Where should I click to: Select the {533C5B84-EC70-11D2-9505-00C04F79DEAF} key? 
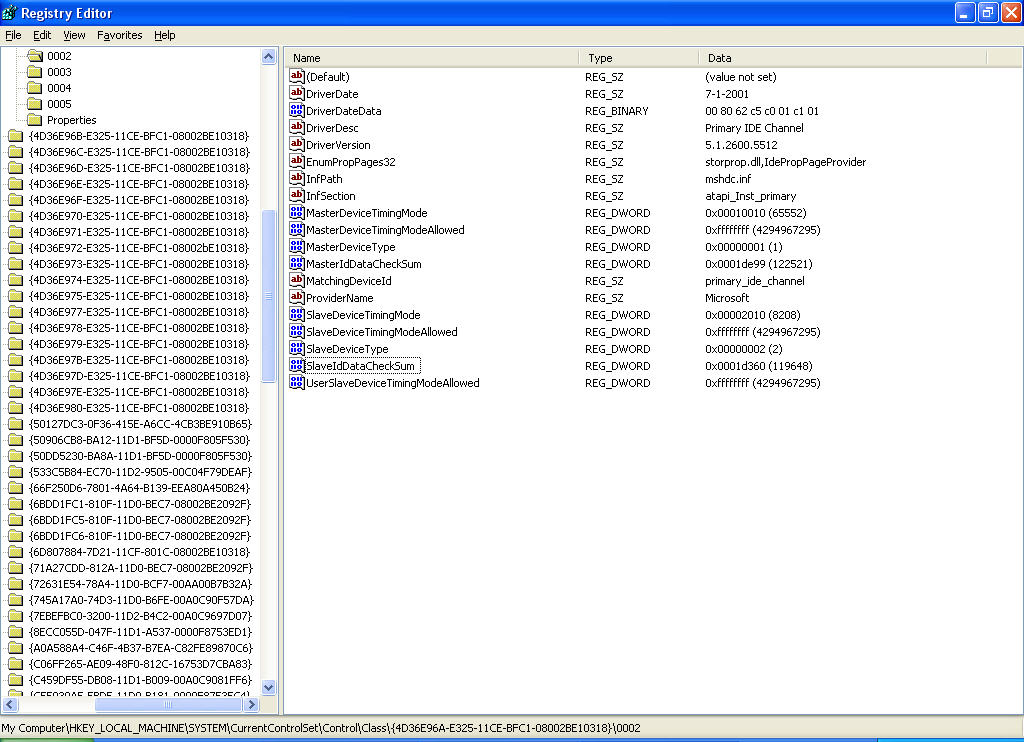tap(140, 472)
